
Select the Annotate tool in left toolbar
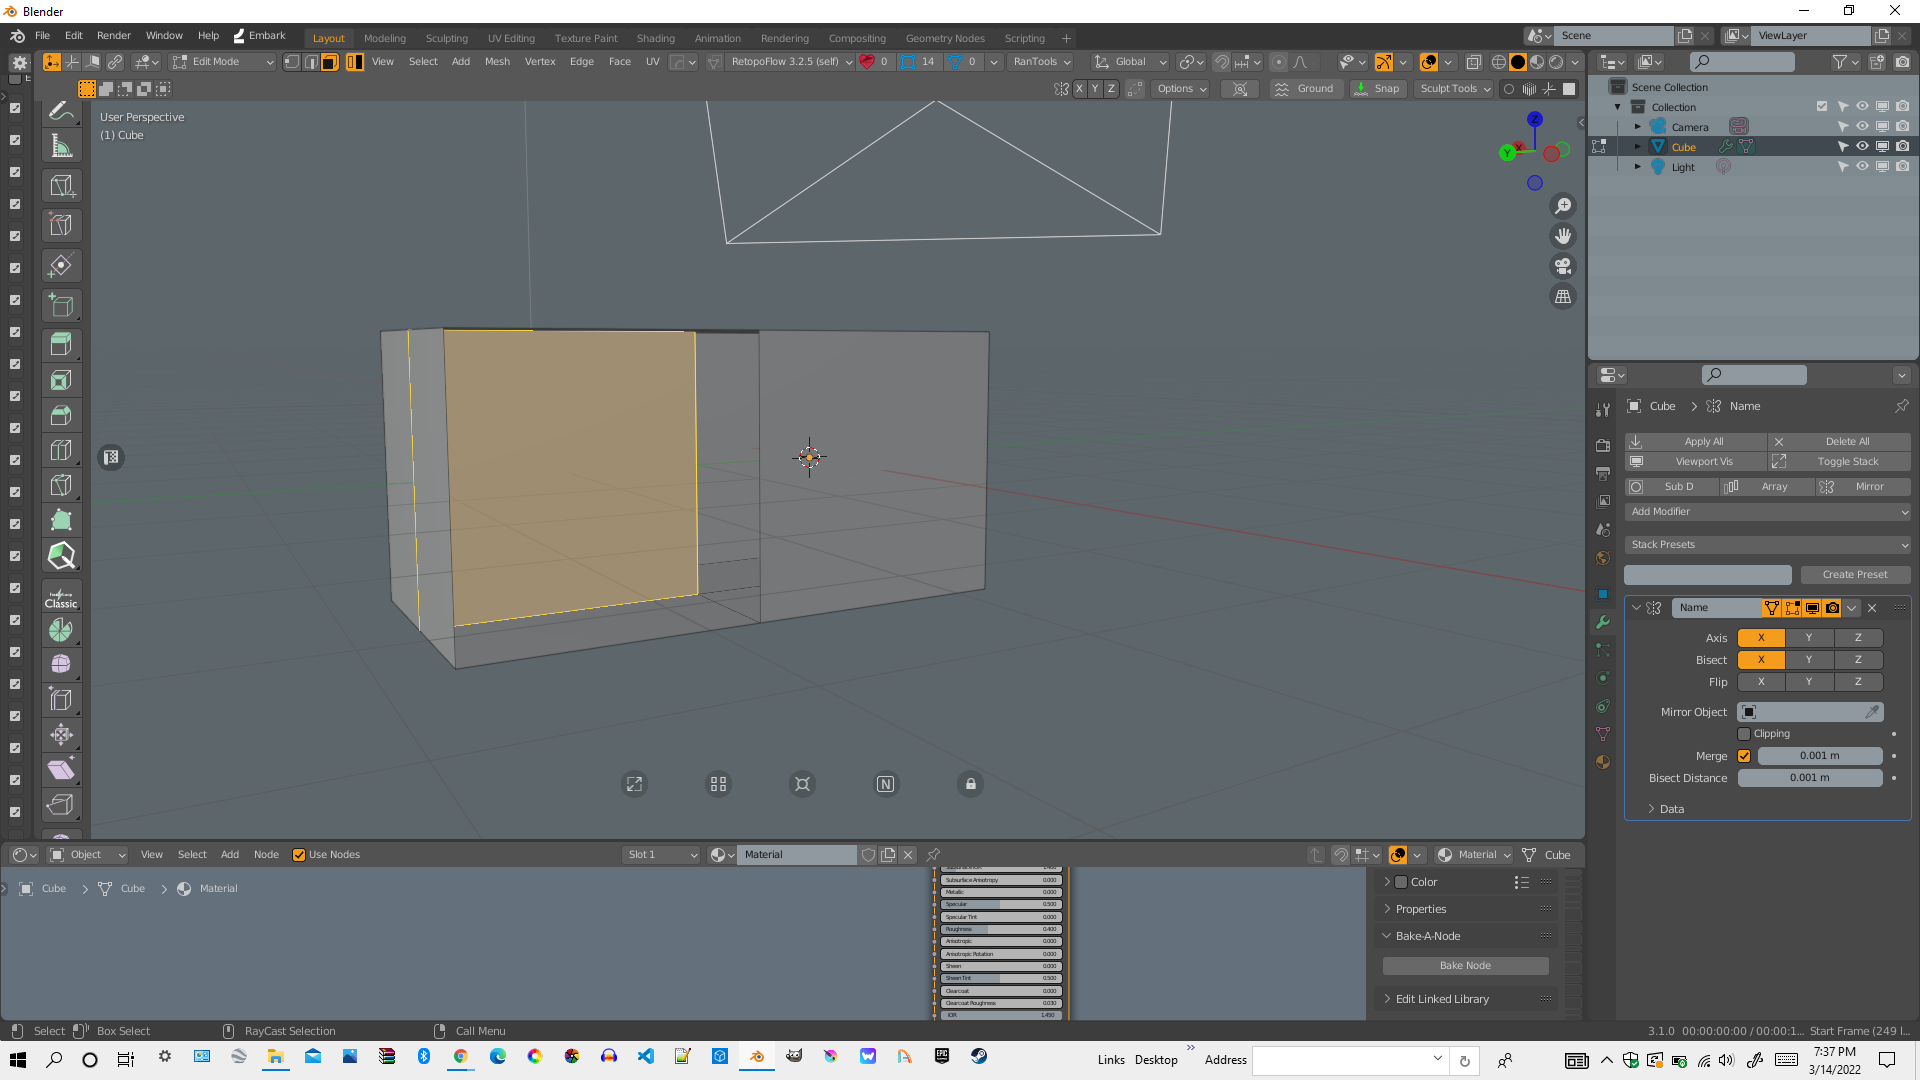click(61, 110)
